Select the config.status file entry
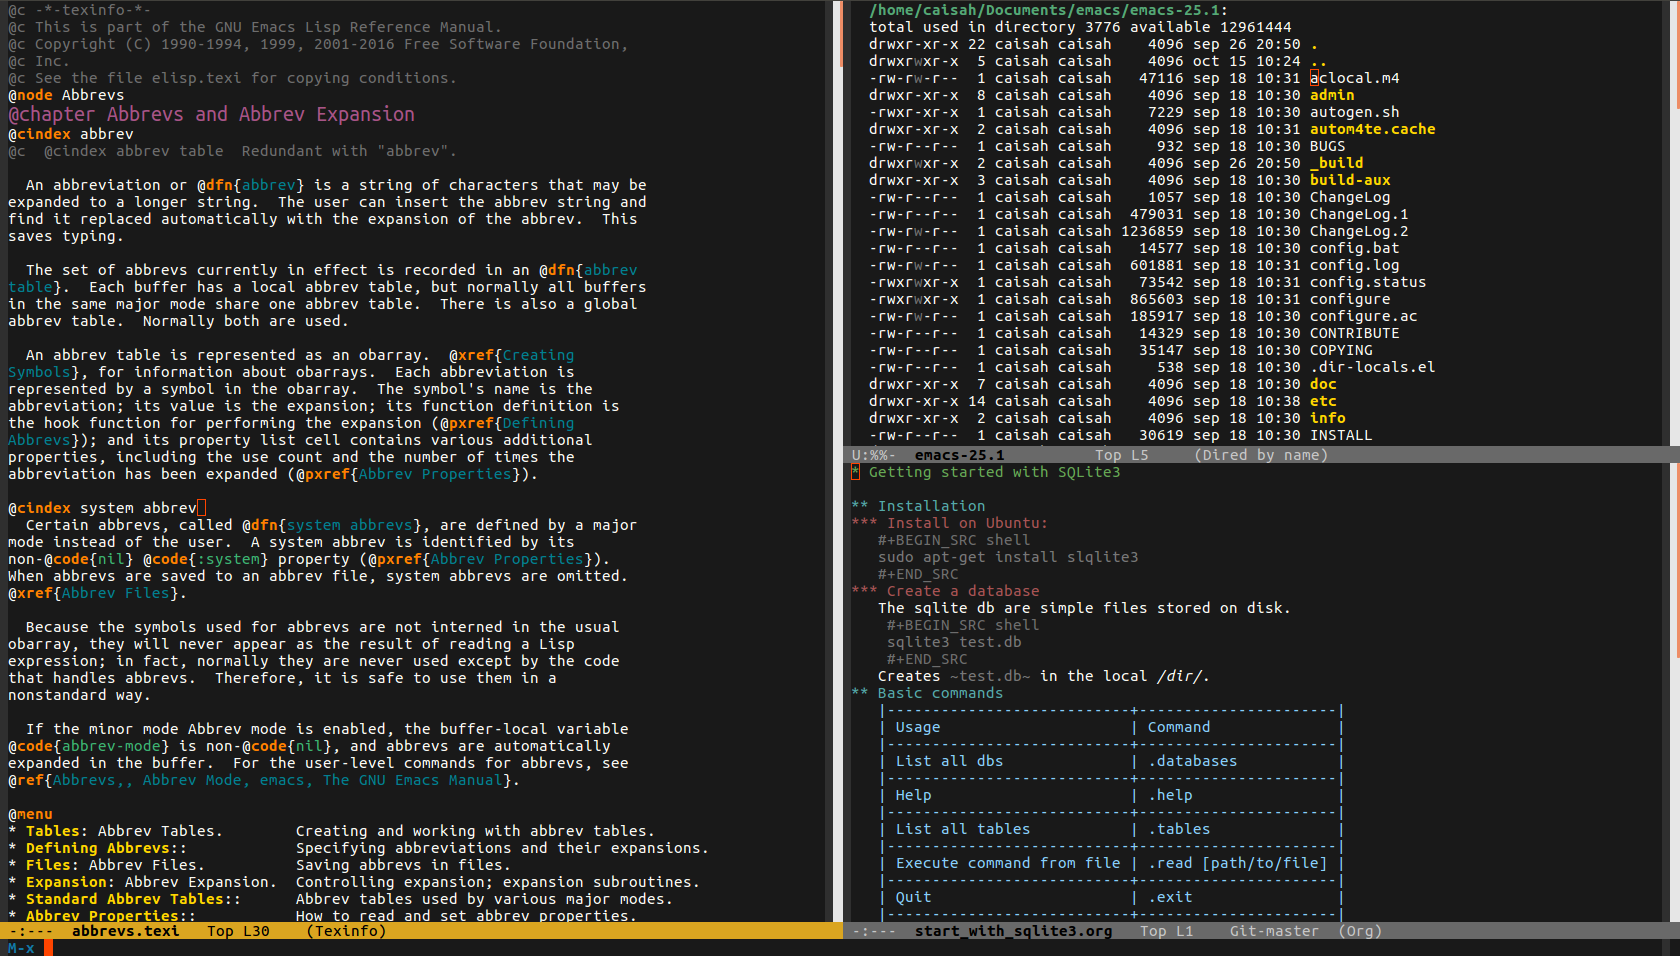 1368,282
